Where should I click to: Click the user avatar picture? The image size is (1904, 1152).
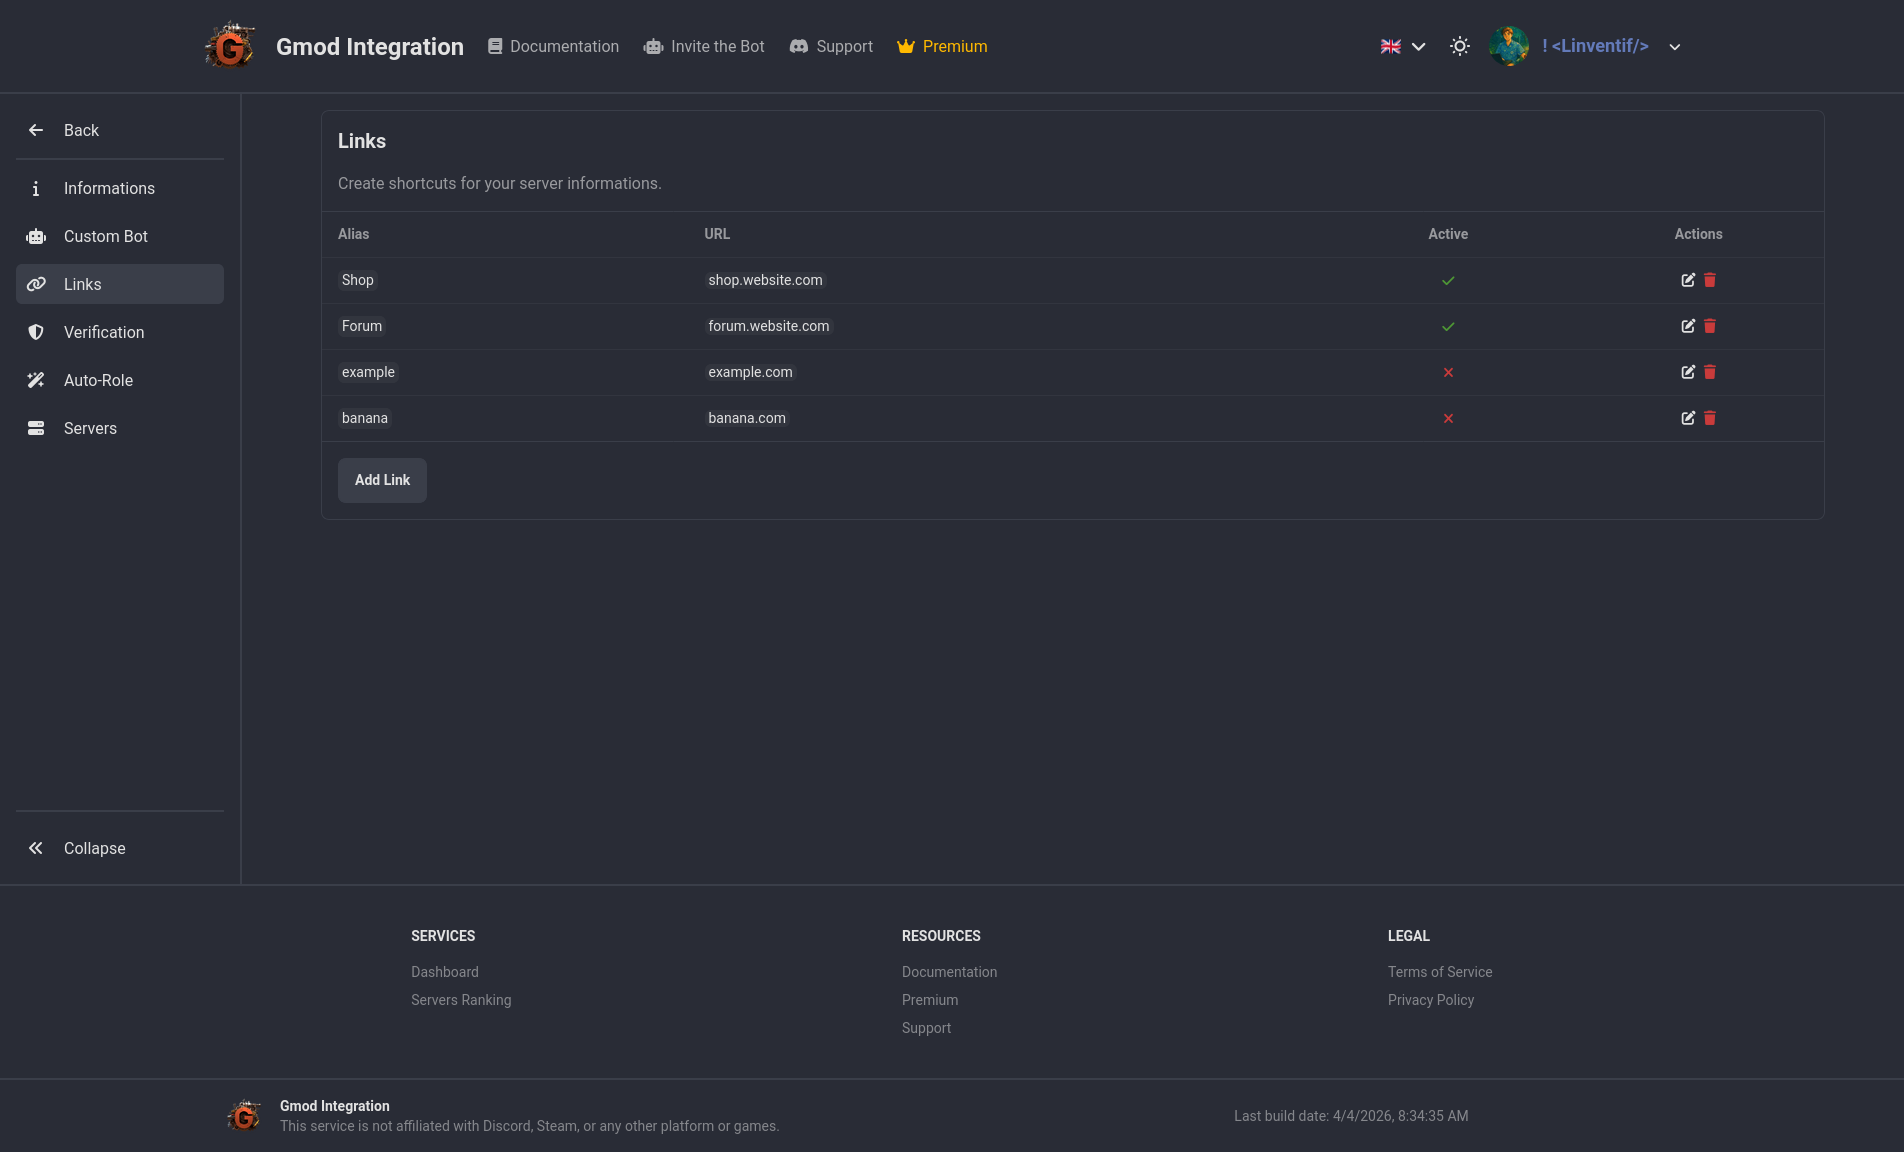pyautogui.click(x=1508, y=46)
